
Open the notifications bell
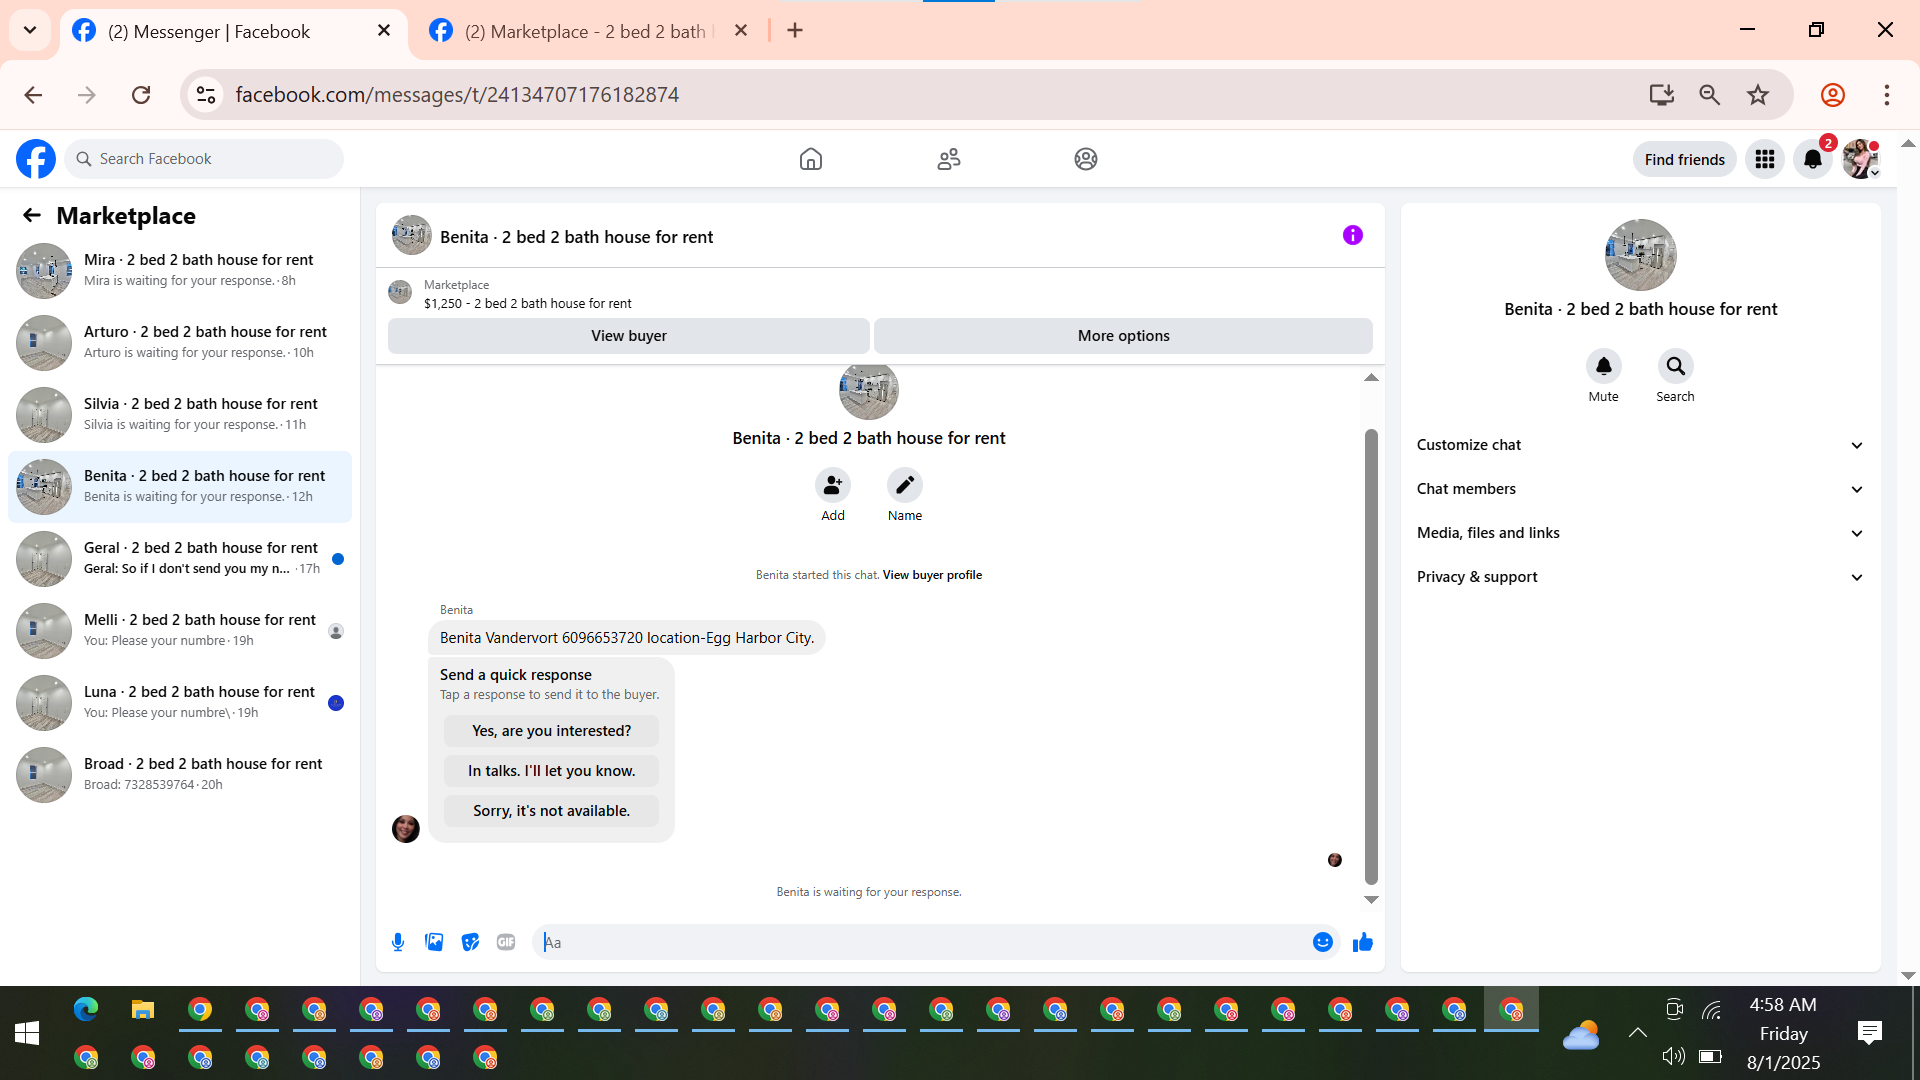coord(1812,159)
